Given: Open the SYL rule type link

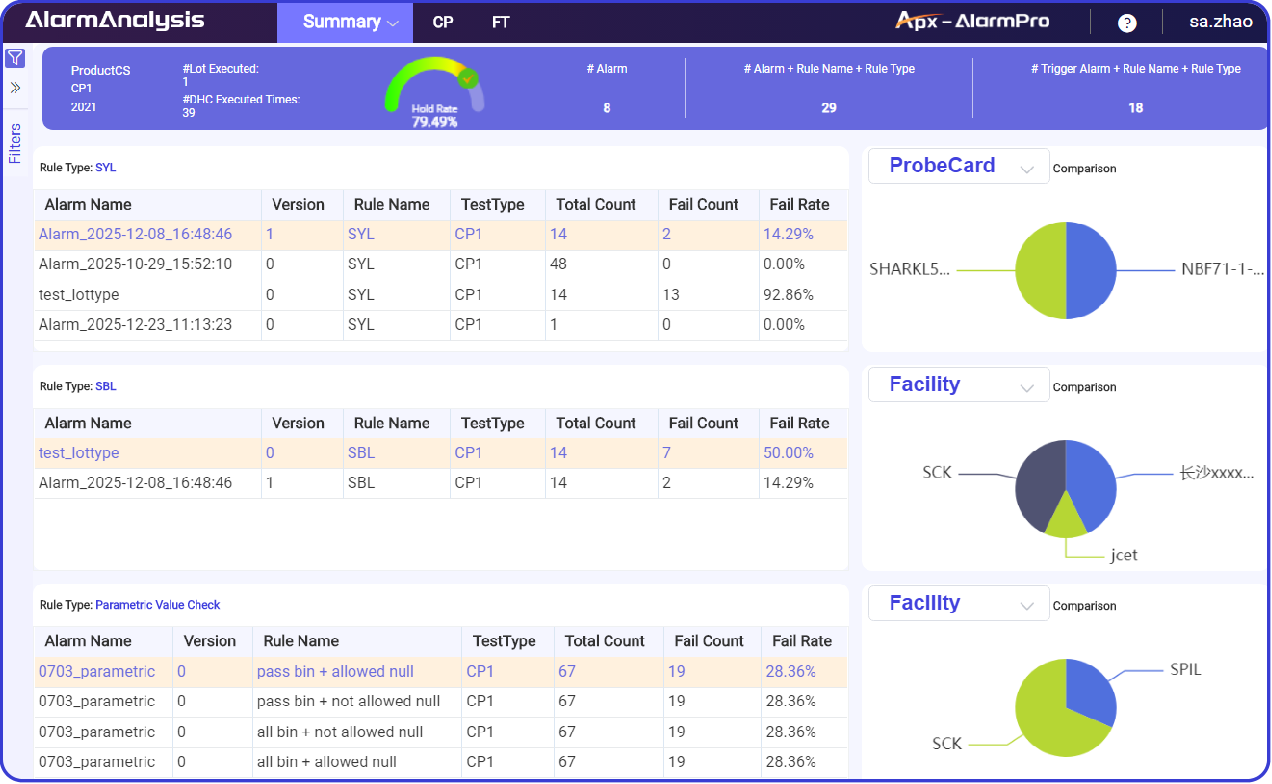Looking at the screenshot, I should point(105,167).
